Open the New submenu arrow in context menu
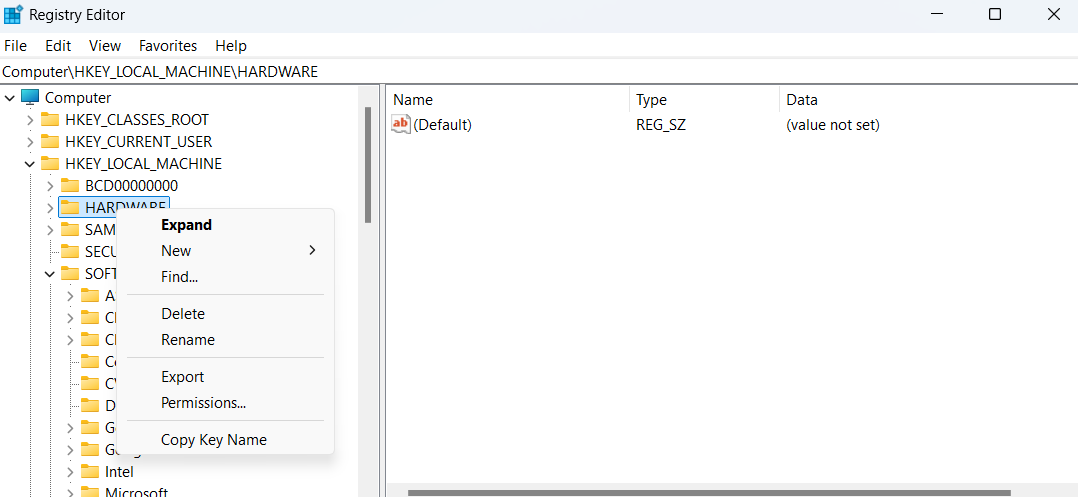 (312, 250)
